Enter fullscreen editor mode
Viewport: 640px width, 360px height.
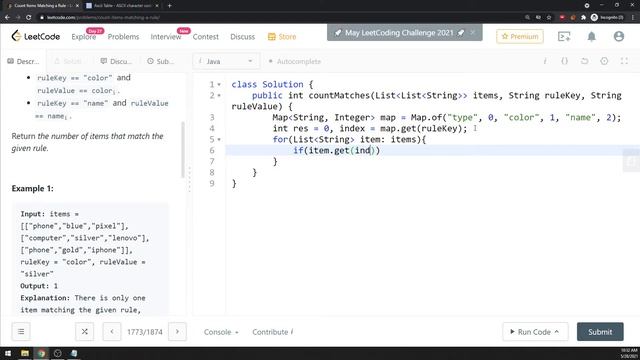(624, 61)
